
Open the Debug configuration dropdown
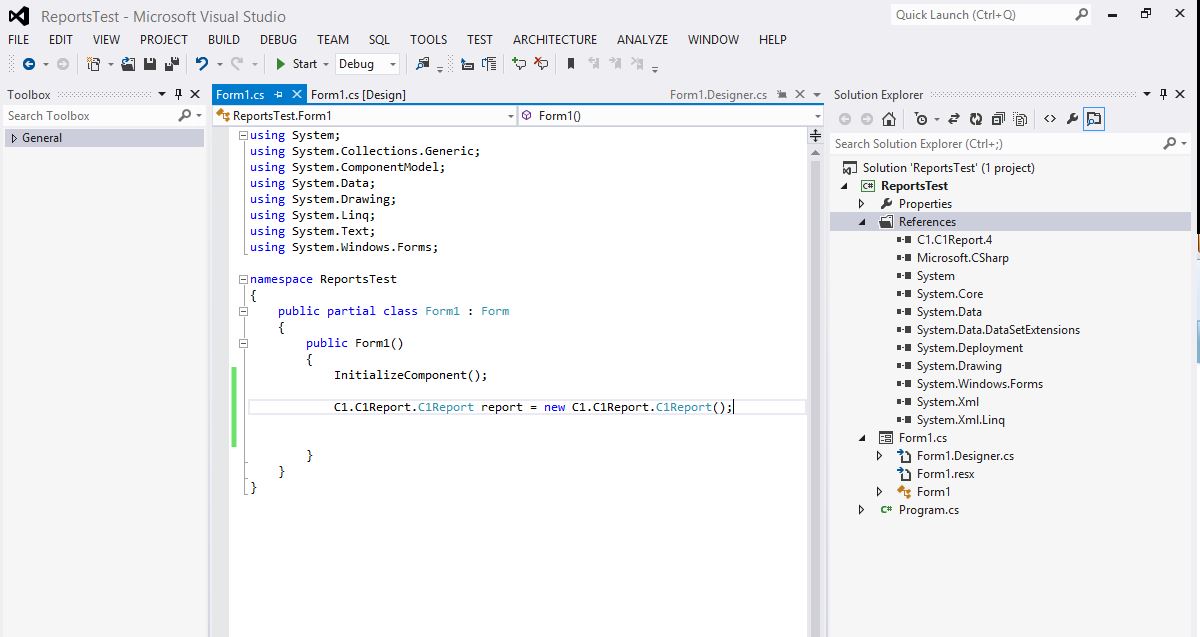[x=367, y=64]
